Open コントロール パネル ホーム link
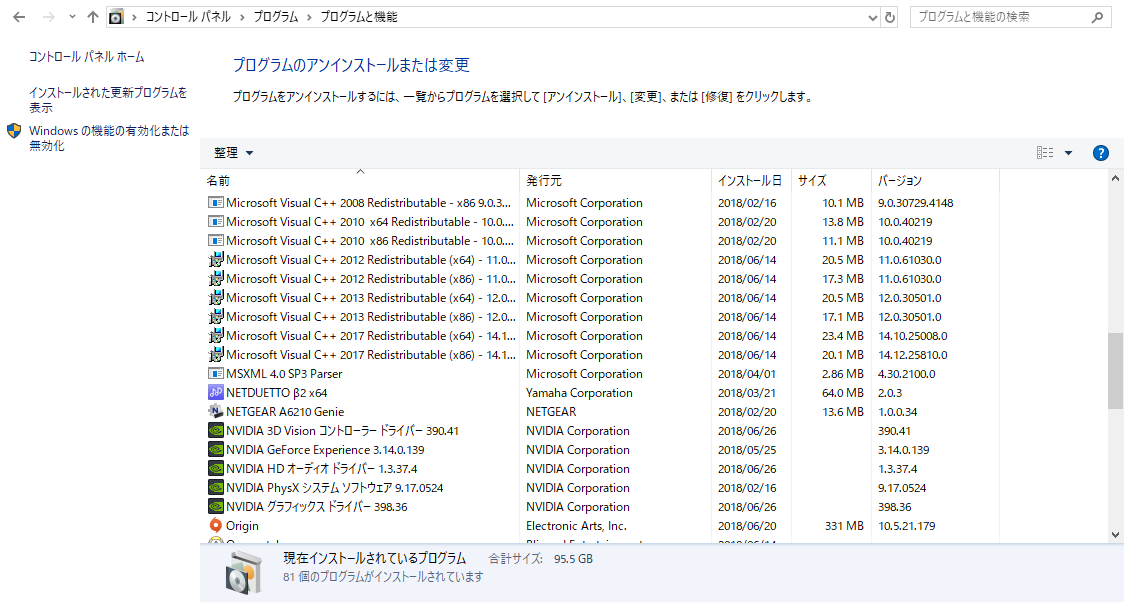Viewport: 1124px width, 602px height. [x=87, y=57]
